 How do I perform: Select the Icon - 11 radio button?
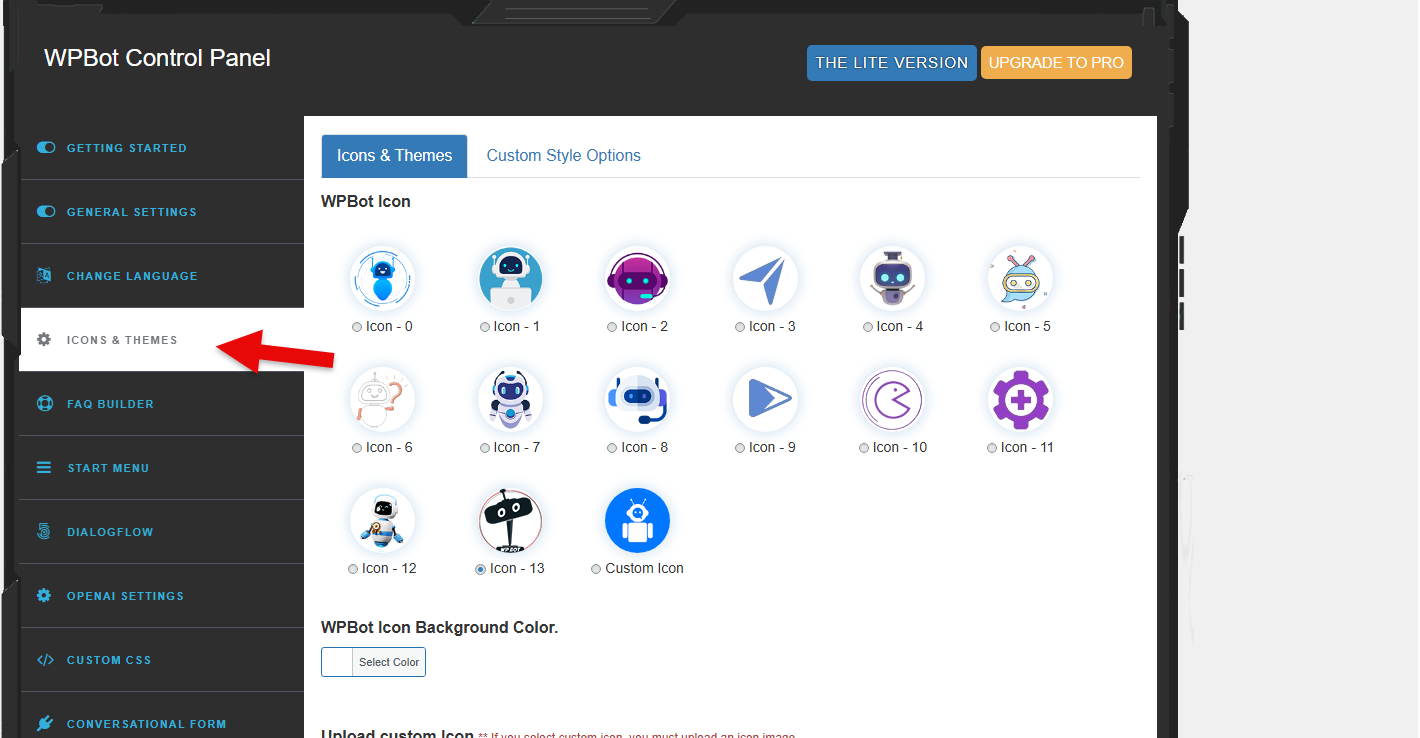[992, 448]
